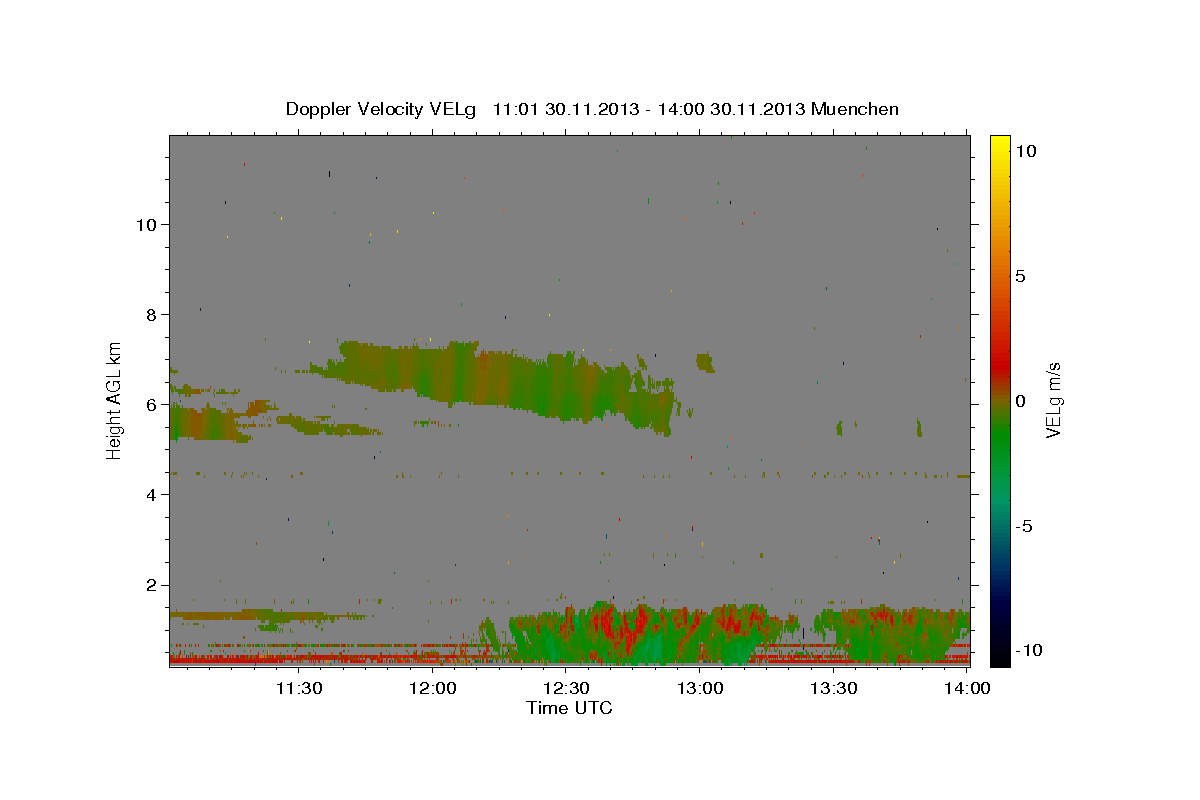1200x800 pixels.
Task: Click the black bottom of the colorbar
Action: [1000, 655]
